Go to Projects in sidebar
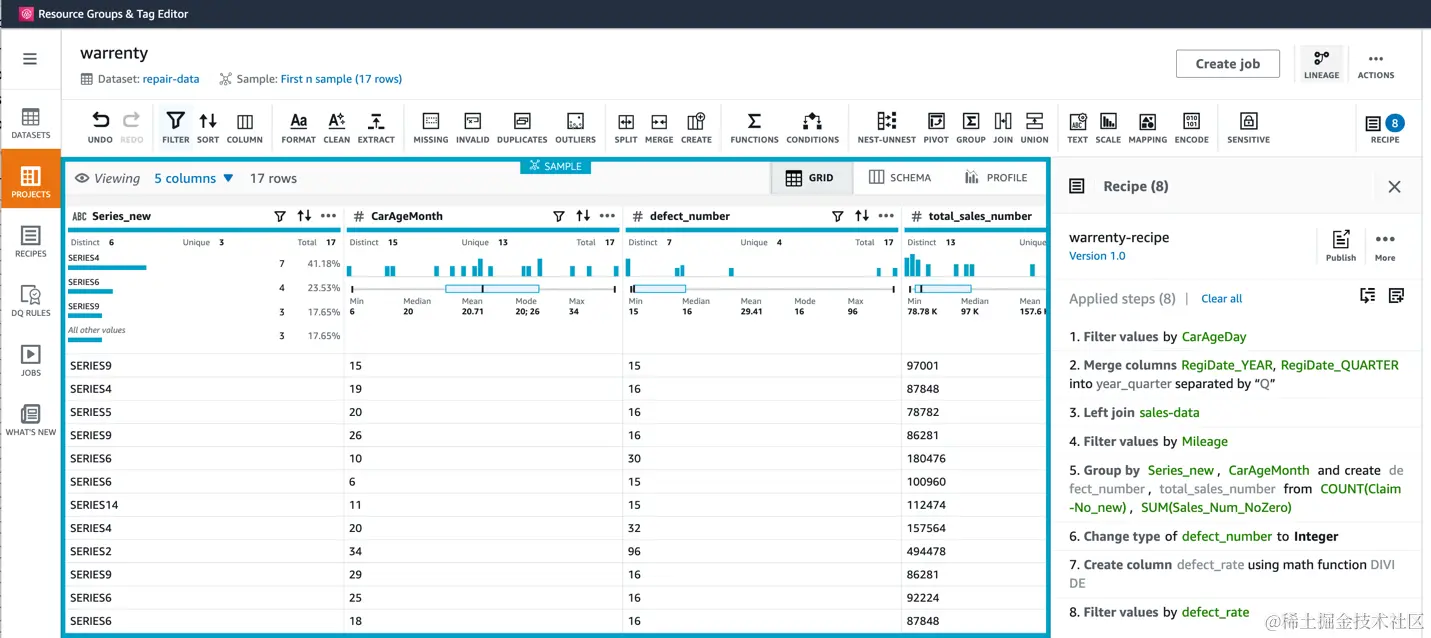The image size is (1431, 638). coord(31,181)
